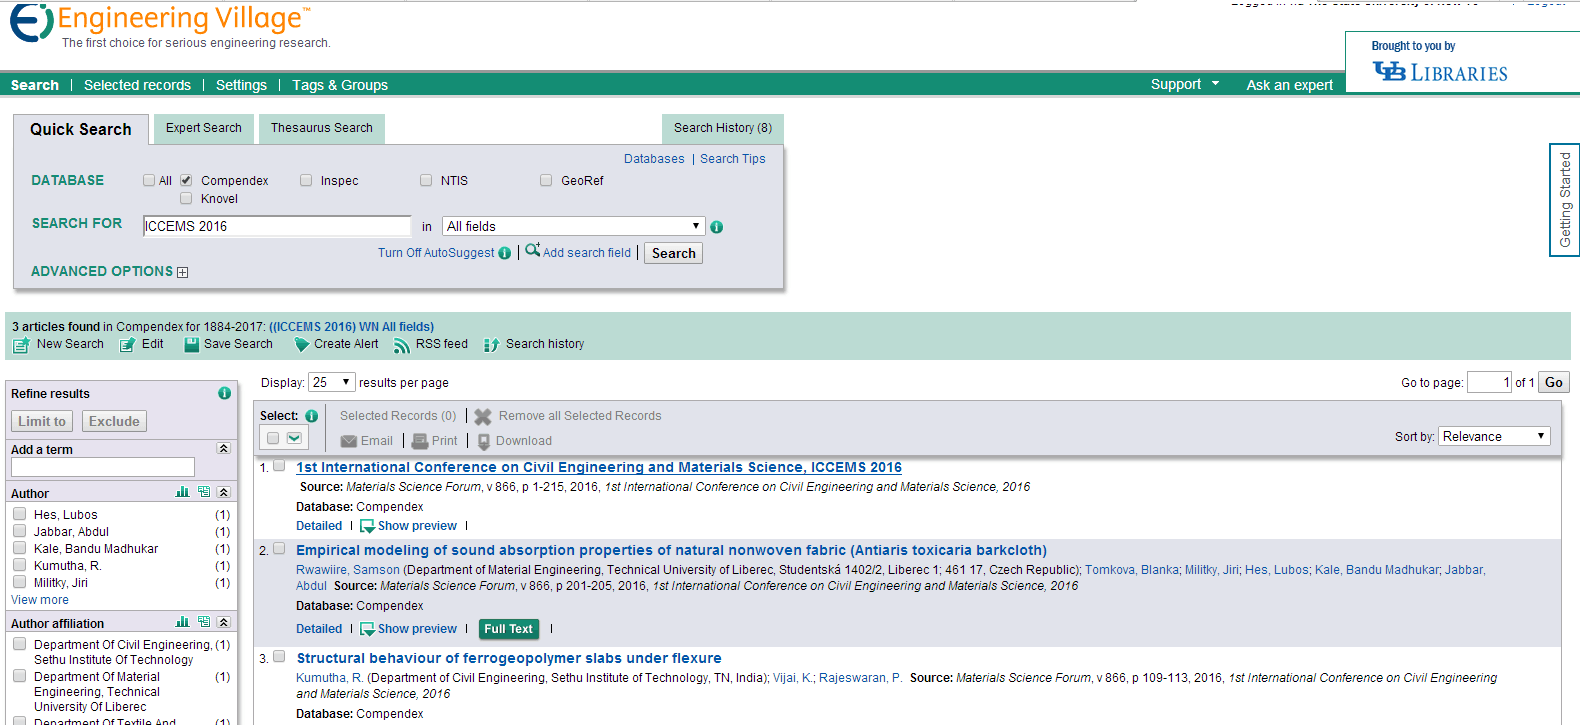Viewport: 1580px width, 725px height.
Task: Click the Remove all Selected Records X icon
Action: pos(482,417)
